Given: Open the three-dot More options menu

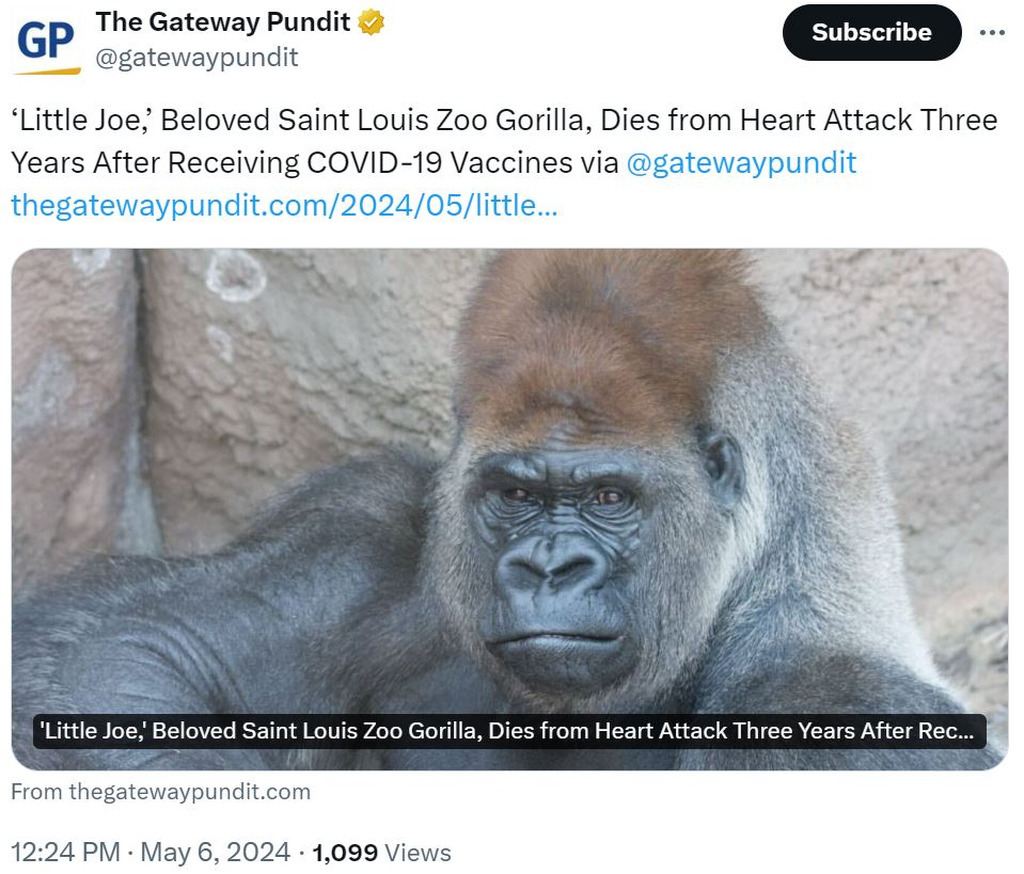Looking at the screenshot, I should pyautogui.click(x=991, y=33).
